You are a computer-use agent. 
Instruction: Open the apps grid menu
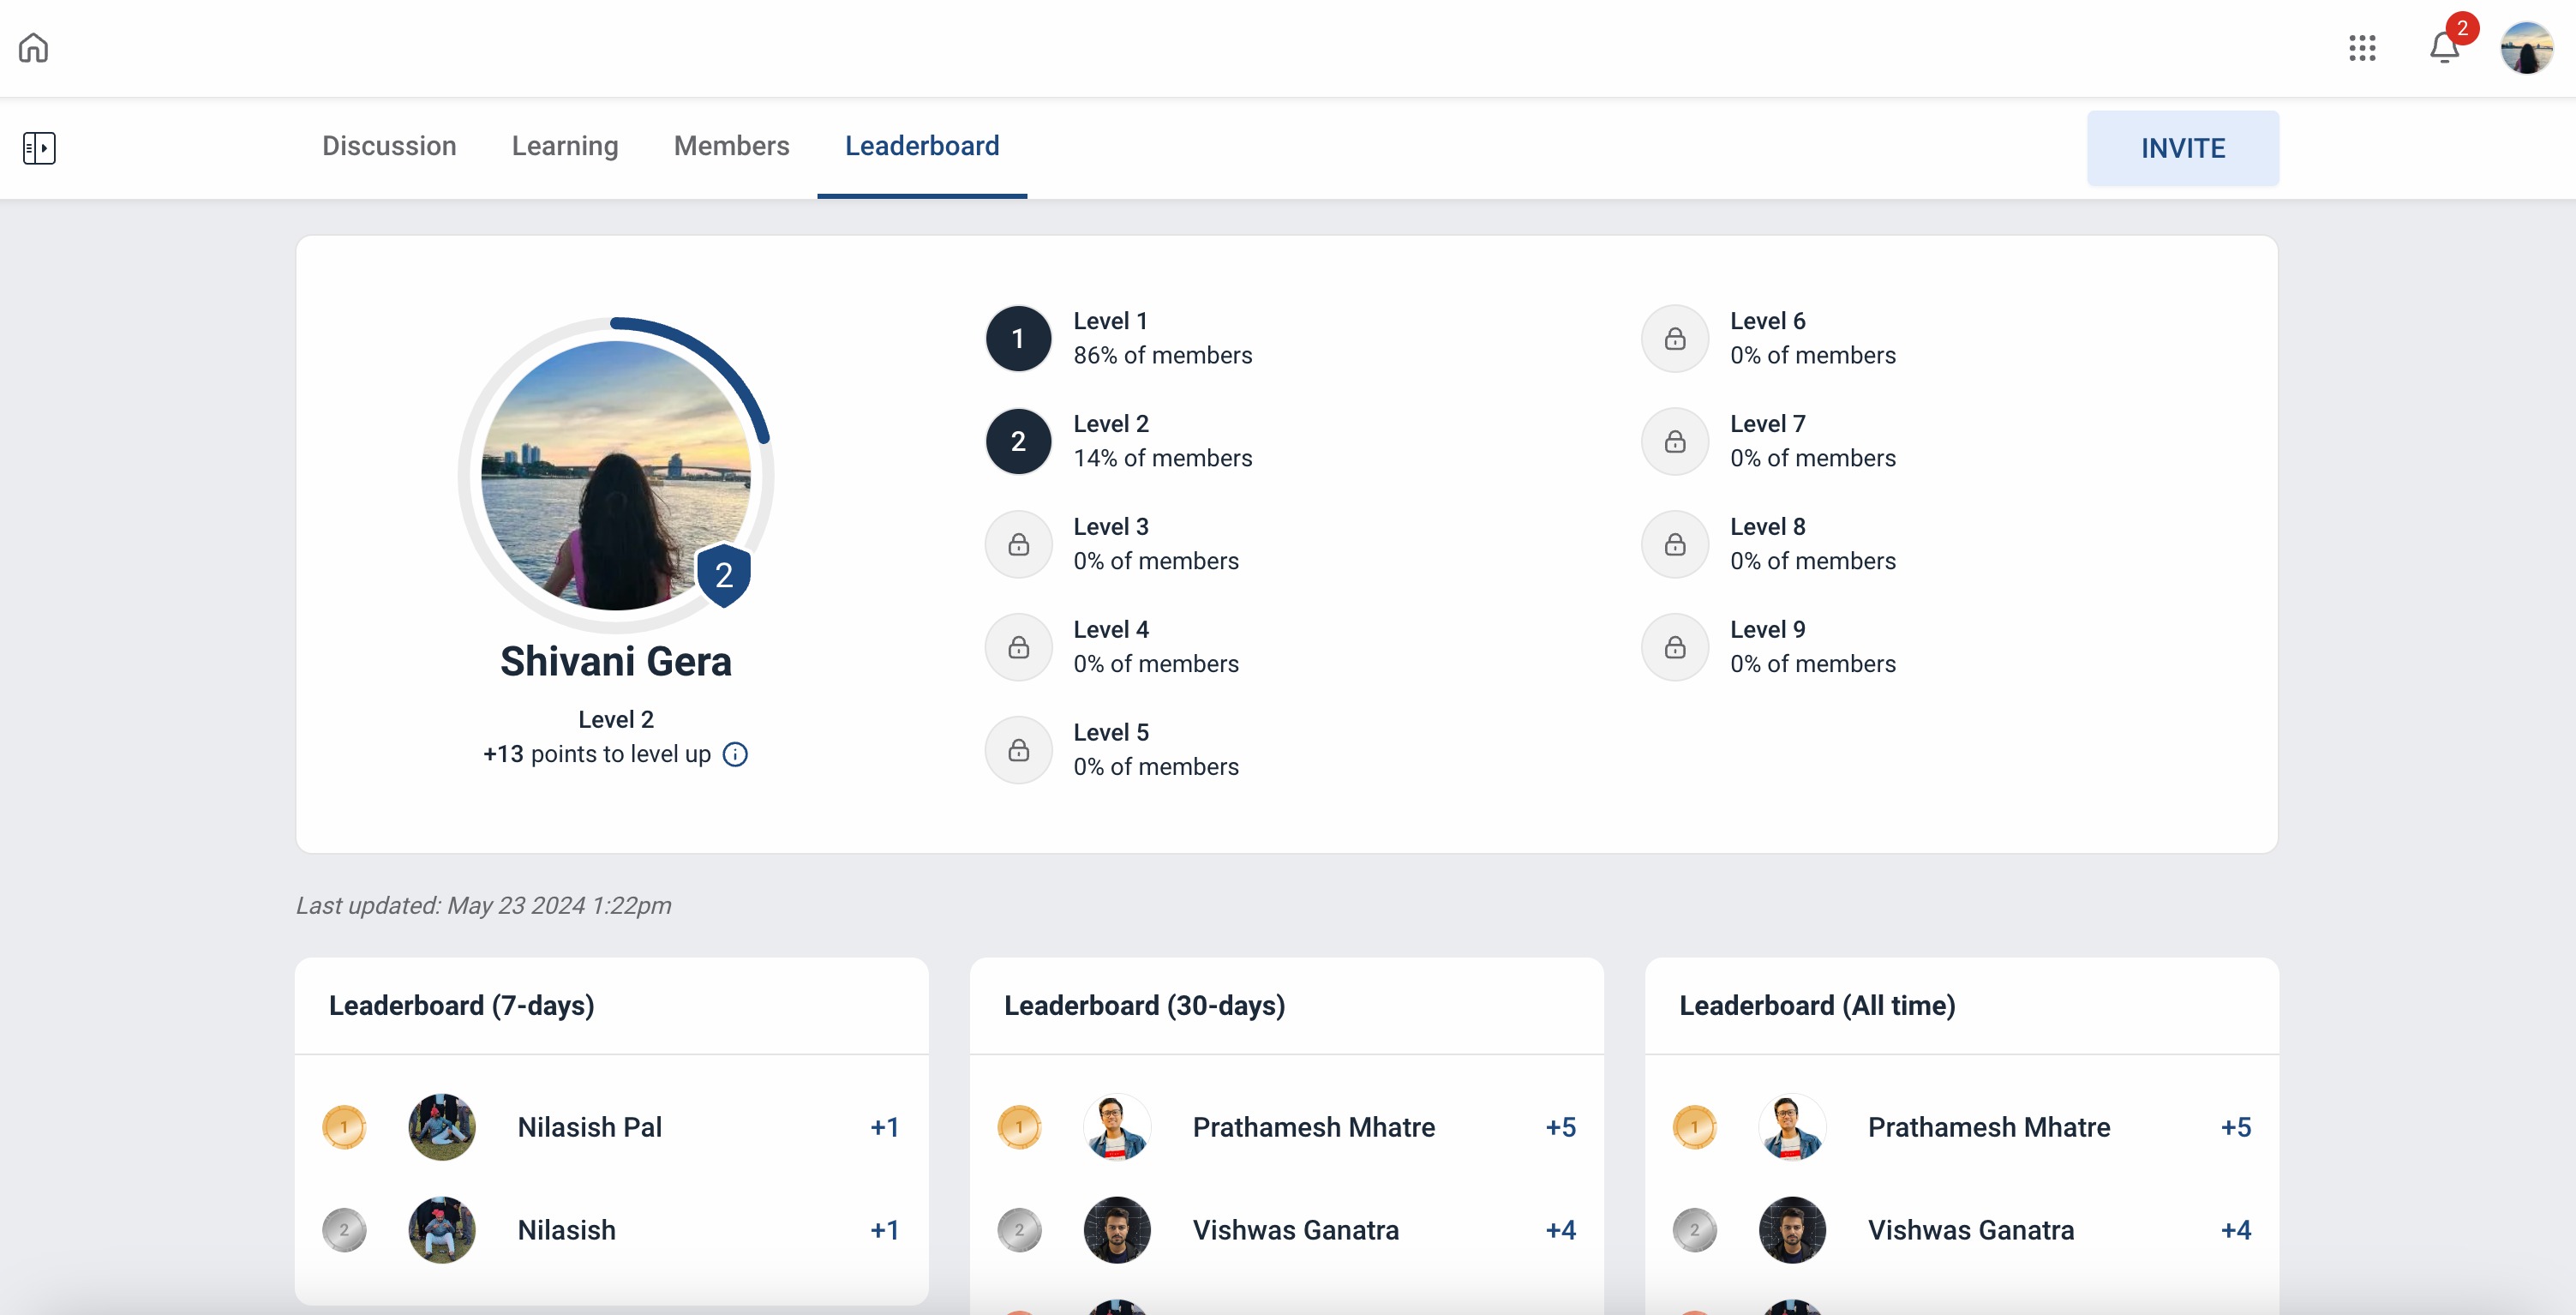pyautogui.click(x=2362, y=47)
